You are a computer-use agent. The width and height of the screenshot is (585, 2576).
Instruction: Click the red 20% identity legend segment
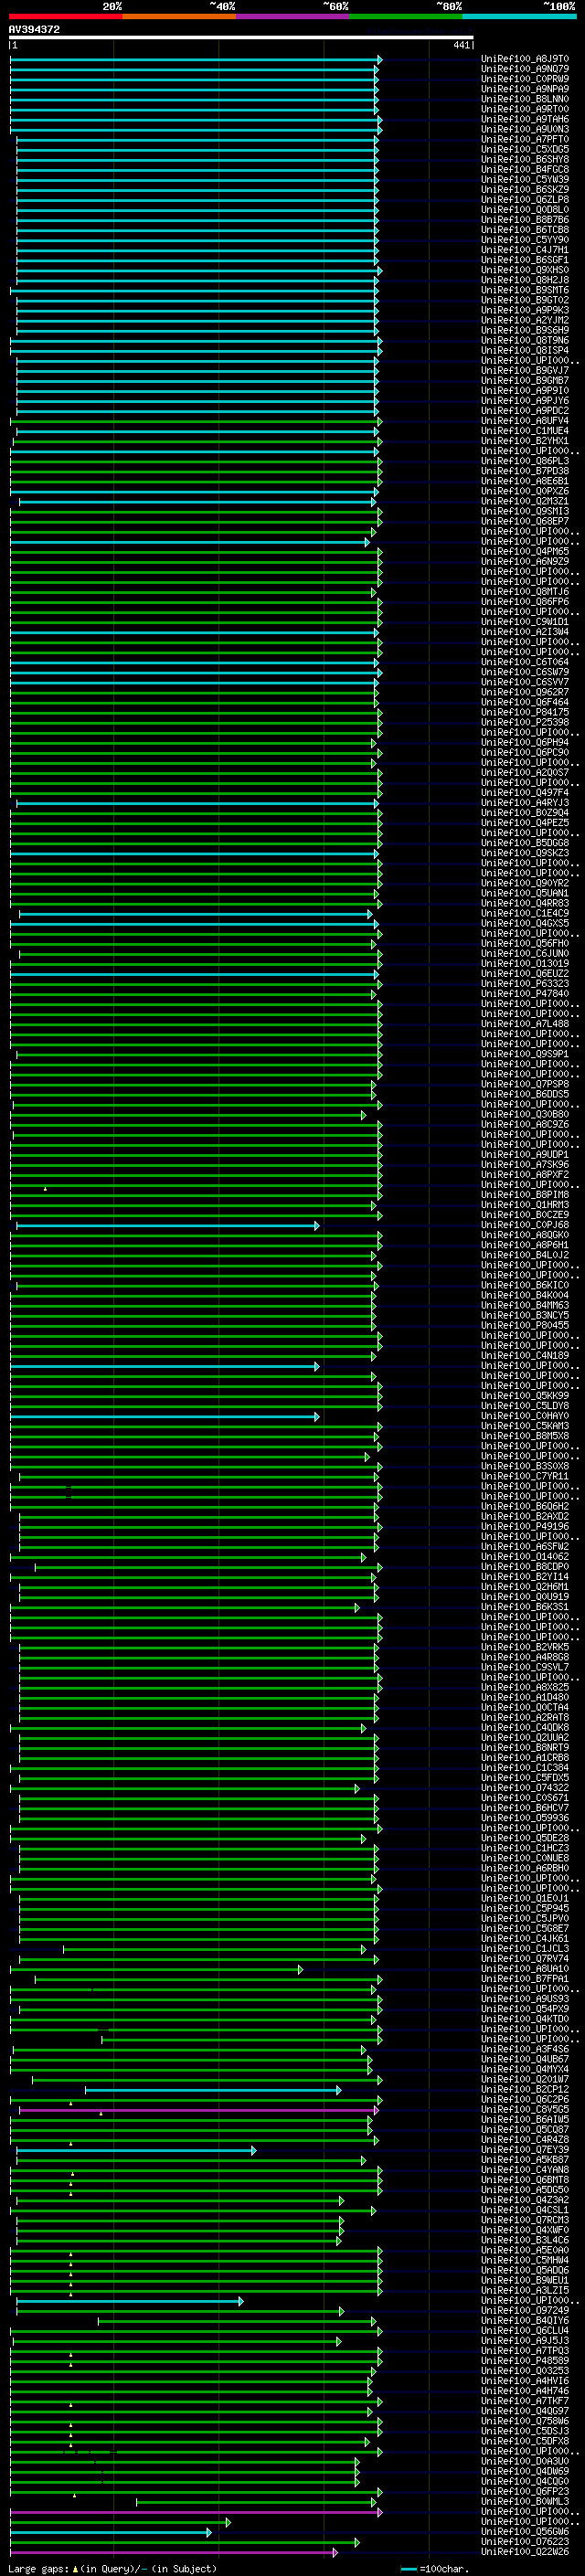click(x=66, y=16)
